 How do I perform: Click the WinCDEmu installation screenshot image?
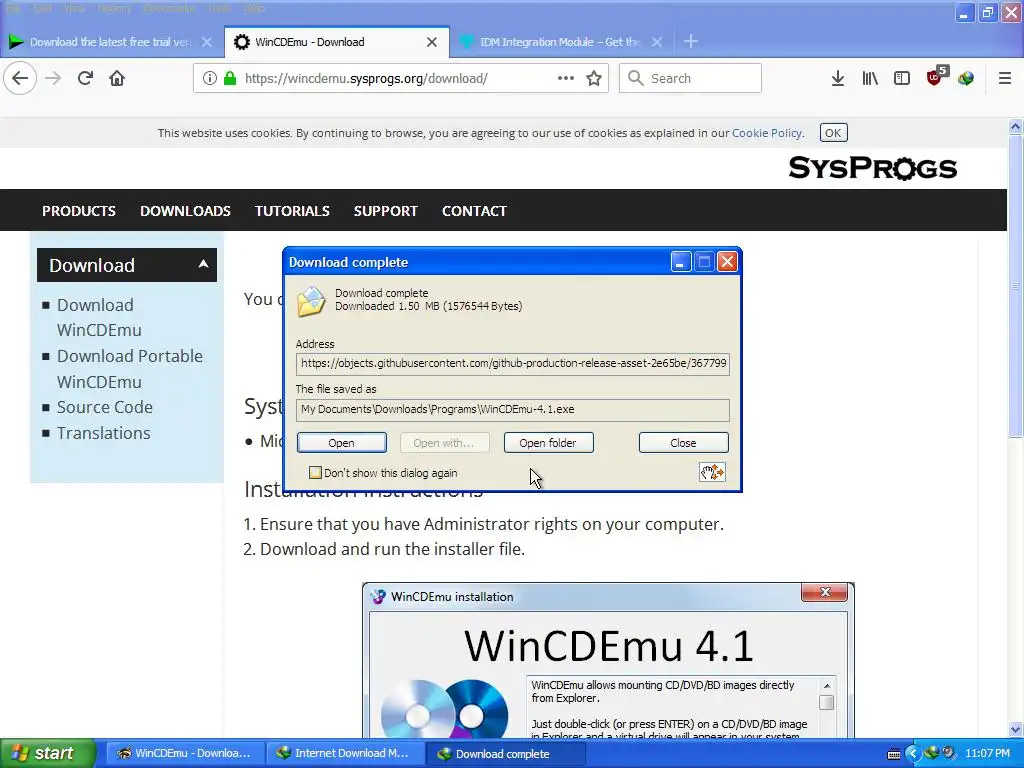(x=608, y=660)
